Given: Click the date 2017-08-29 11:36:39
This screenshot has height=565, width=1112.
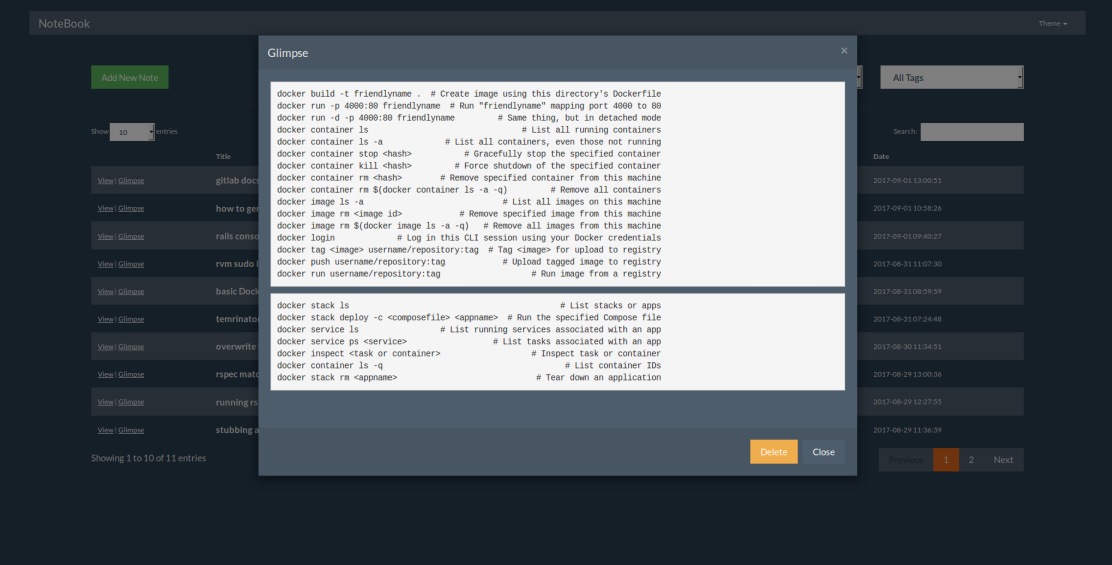Looking at the screenshot, I should pos(907,430).
